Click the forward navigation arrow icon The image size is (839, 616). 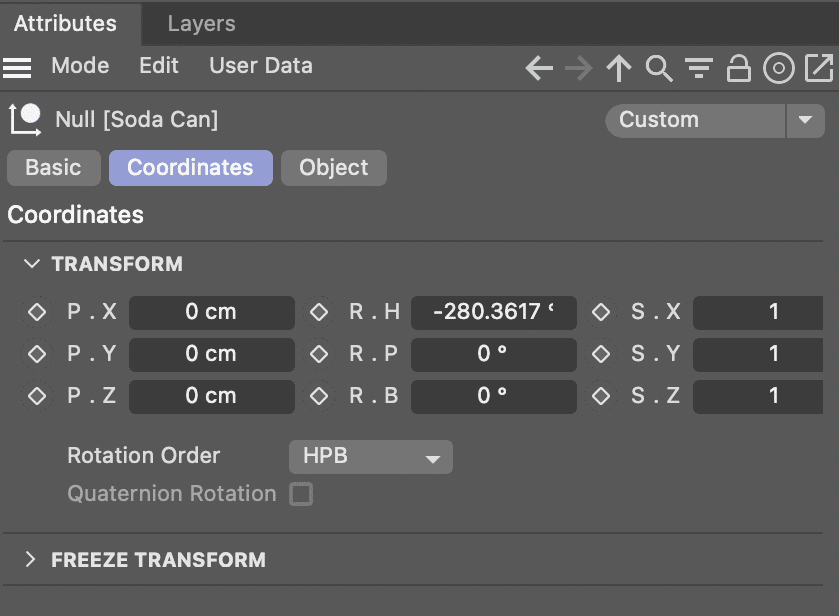click(578, 68)
